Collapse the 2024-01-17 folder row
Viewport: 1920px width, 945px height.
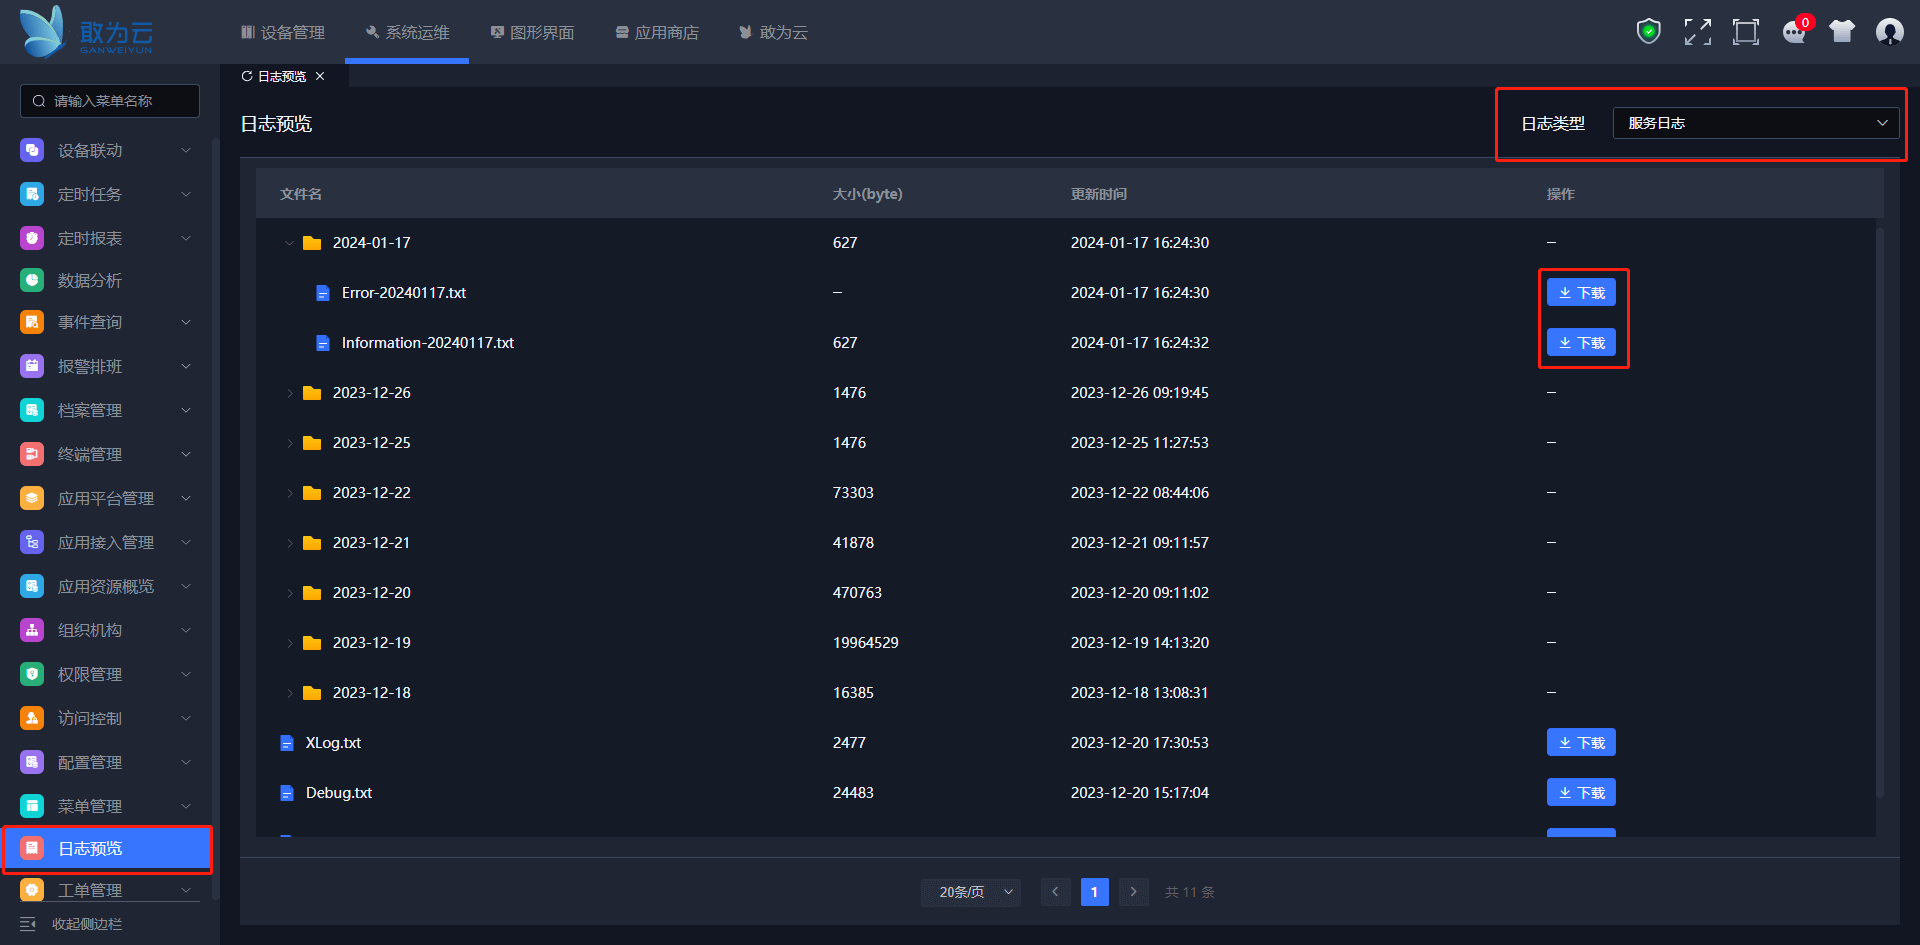(x=289, y=243)
